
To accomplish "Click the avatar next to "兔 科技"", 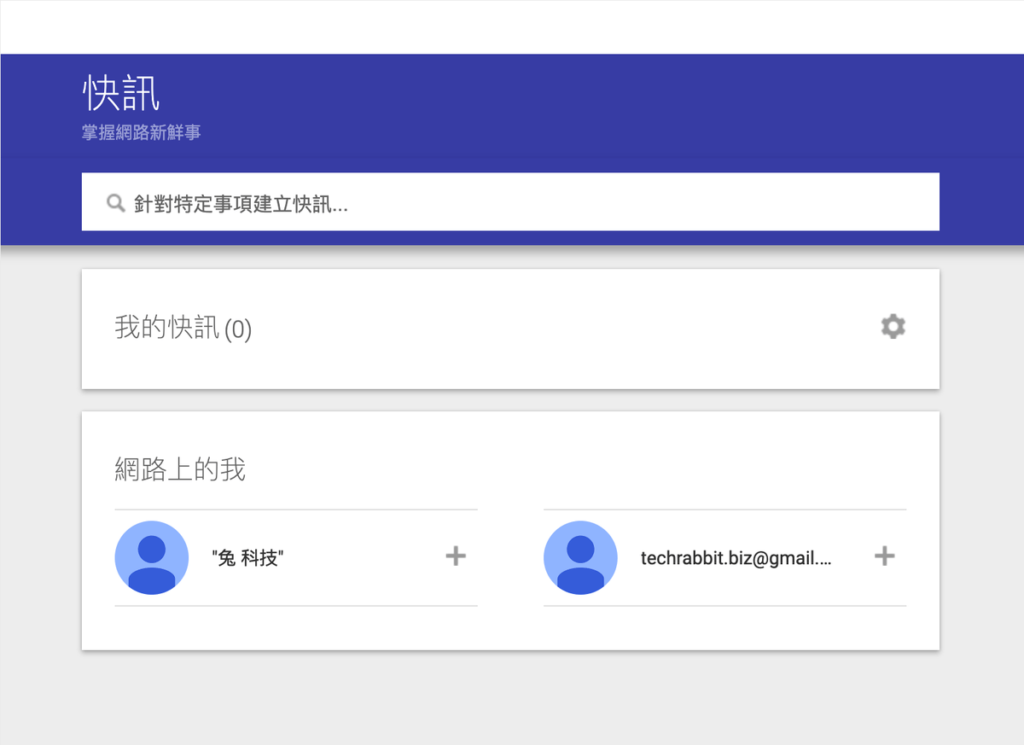I will [152, 558].
